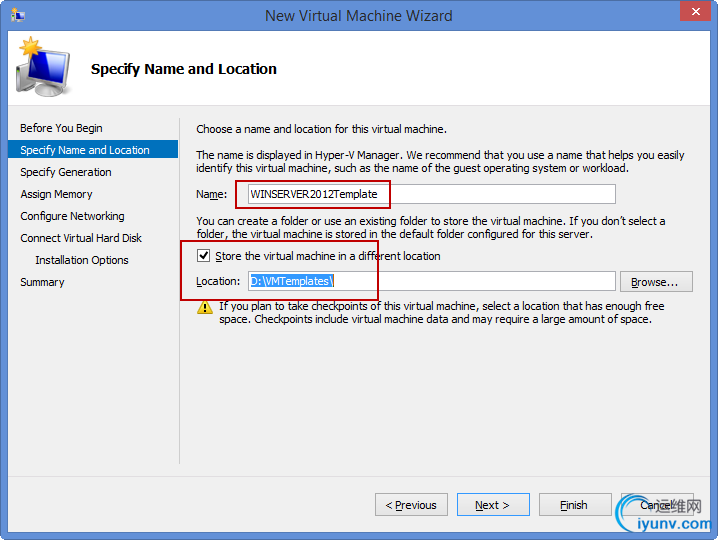Focus the Name input field
Viewport: 718px width, 540px height.
click(x=432, y=194)
